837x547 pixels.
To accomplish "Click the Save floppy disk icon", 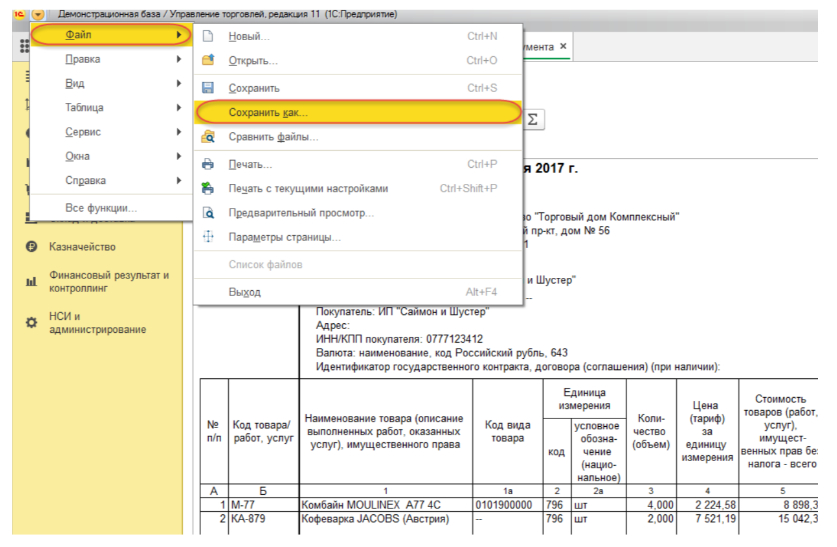I will click(x=208, y=88).
